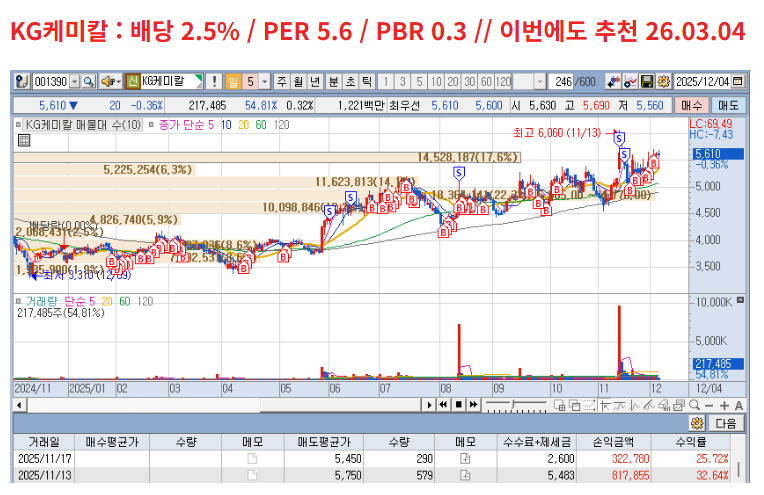The height and width of the screenshot is (495, 764).
Task: Select the 60 interval button
Action: [486, 81]
